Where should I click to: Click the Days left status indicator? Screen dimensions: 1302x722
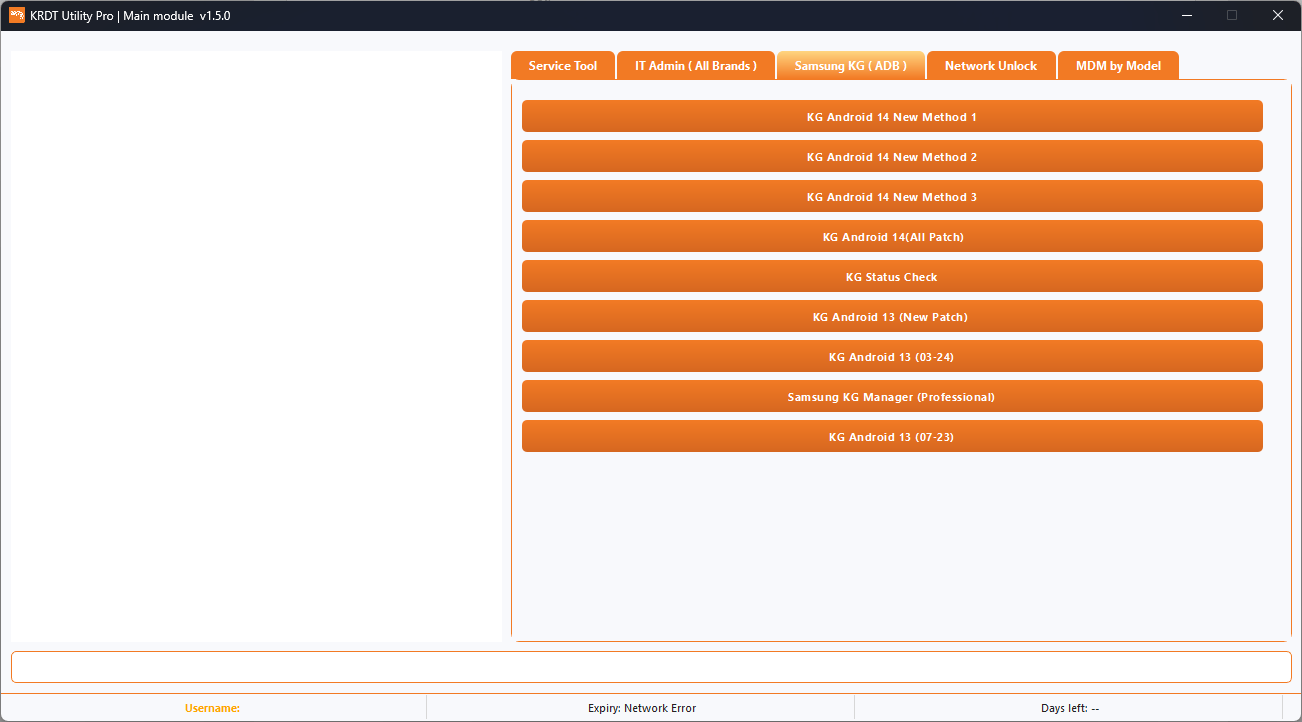1070,708
